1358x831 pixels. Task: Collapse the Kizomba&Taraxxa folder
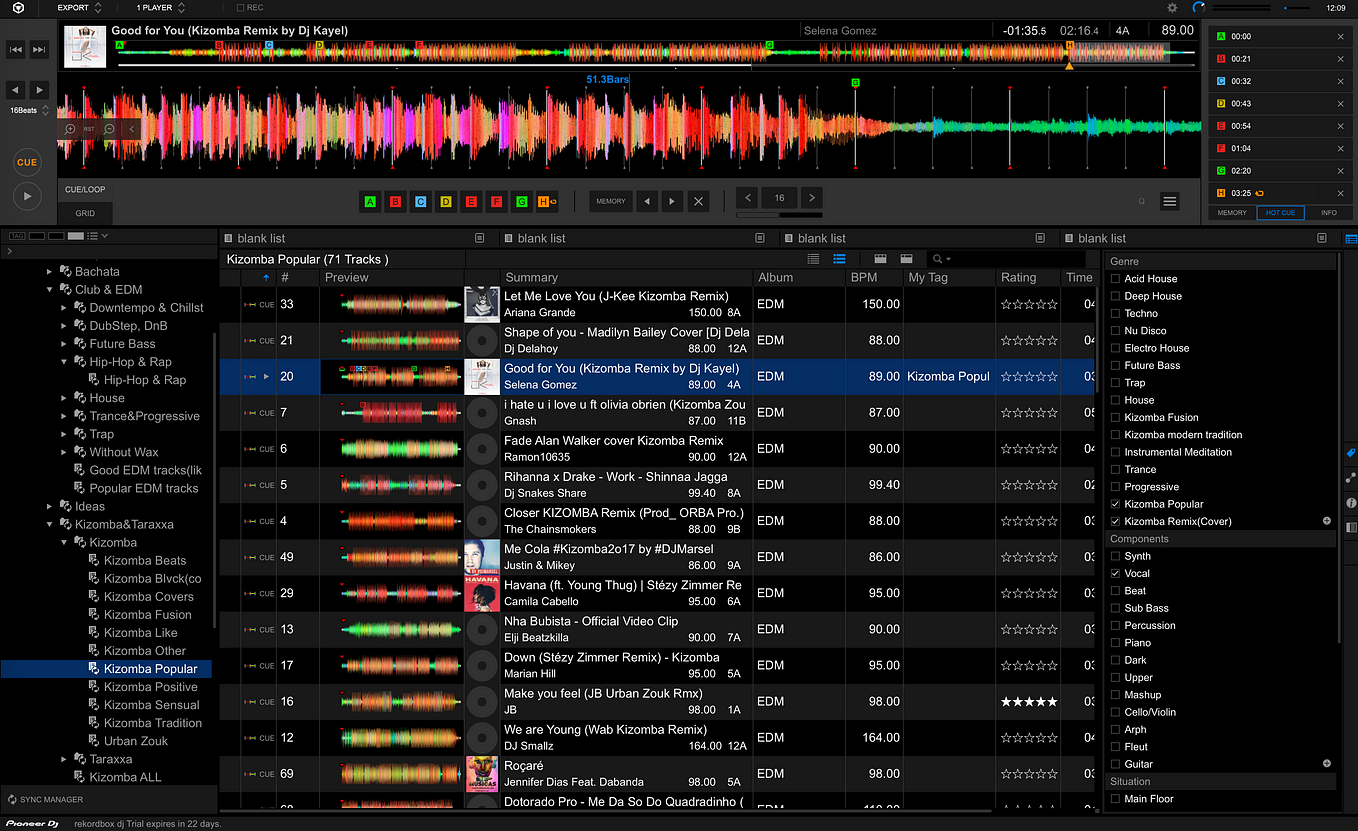point(50,524)
